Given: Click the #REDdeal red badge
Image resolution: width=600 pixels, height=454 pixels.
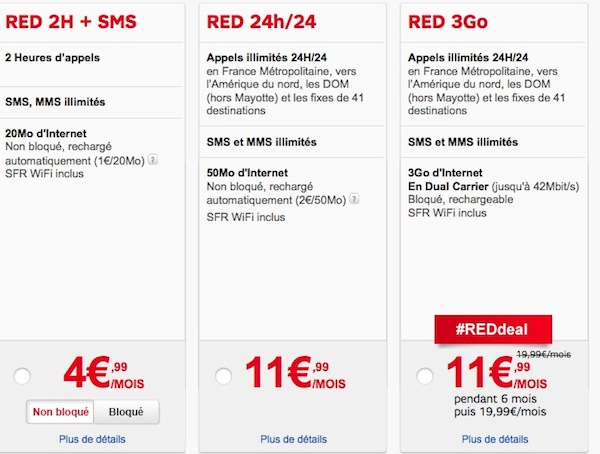Looking at the screenshot, I should (493, 329).
